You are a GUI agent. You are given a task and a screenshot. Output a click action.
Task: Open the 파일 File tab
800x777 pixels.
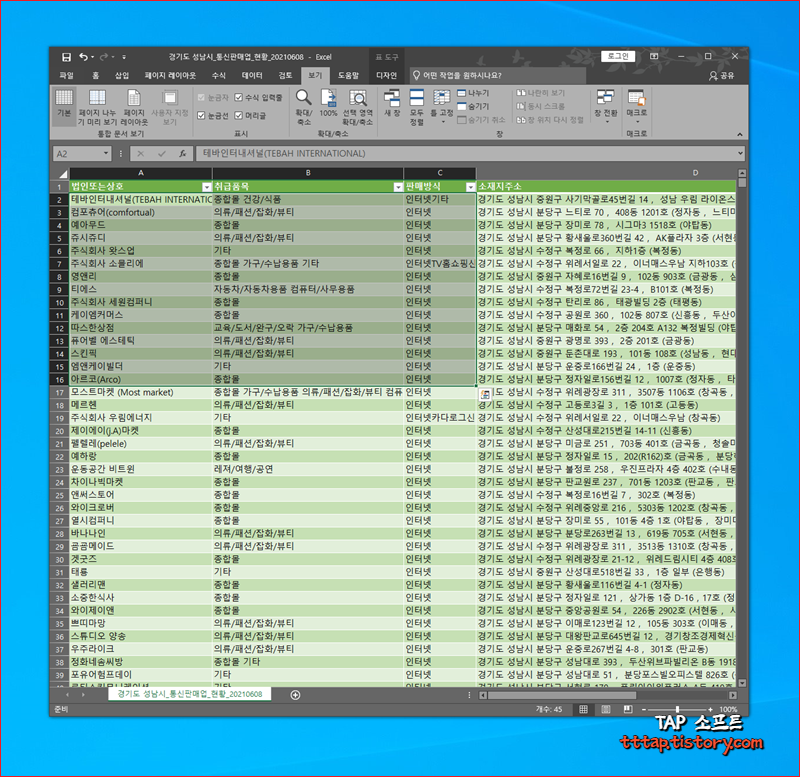click(66, 76)
